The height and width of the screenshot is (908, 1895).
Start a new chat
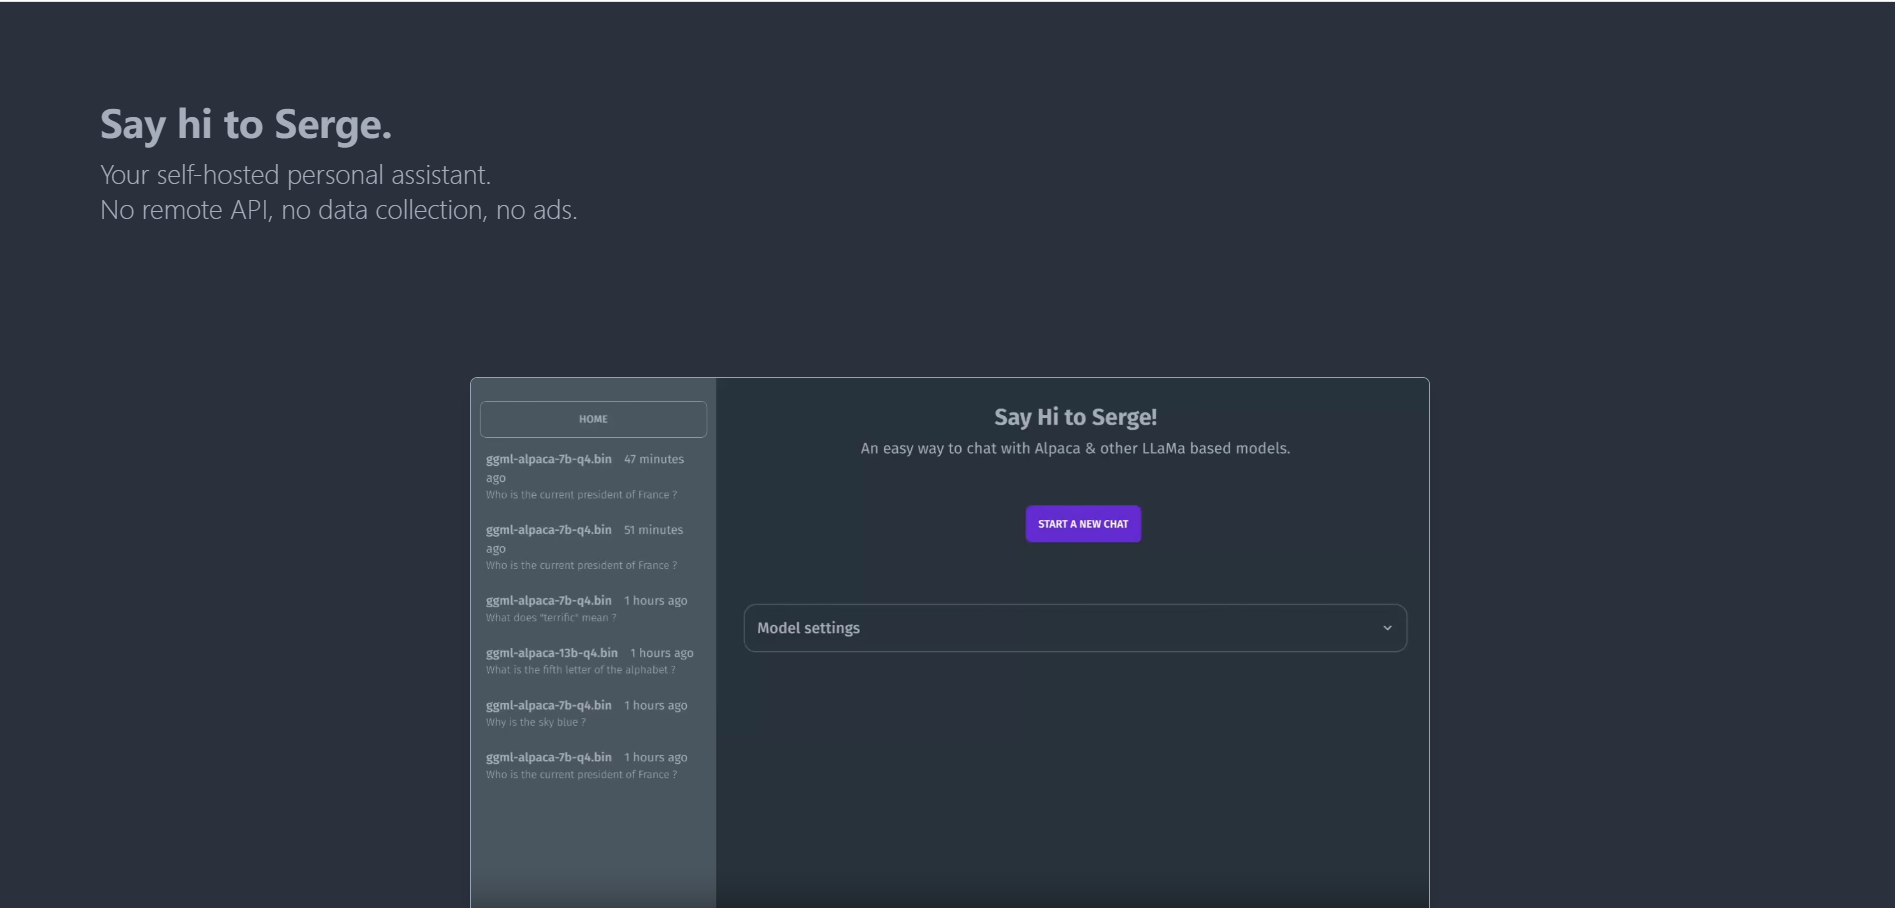click(1082, 524)
